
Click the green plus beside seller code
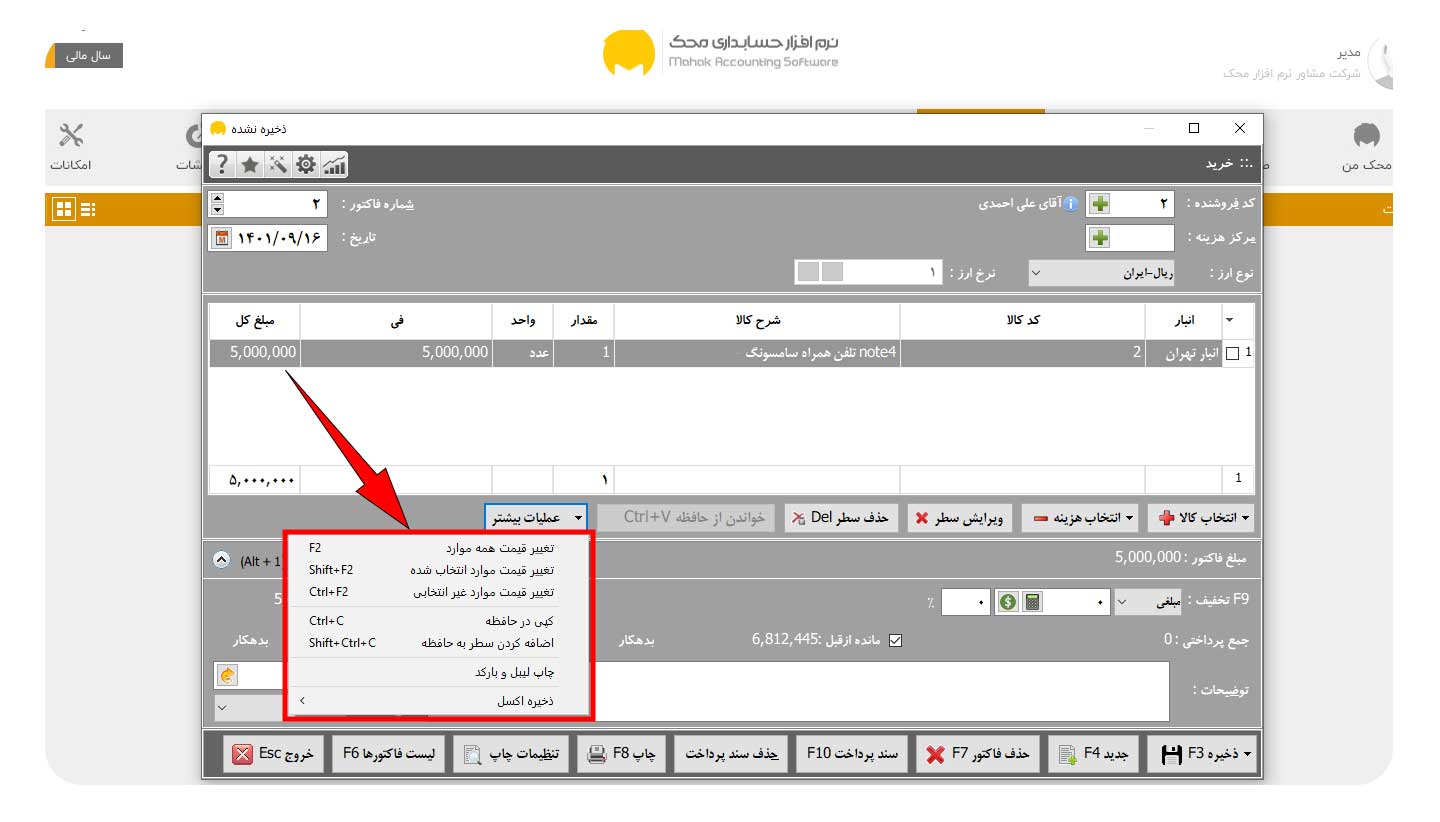click(1099, 204)
